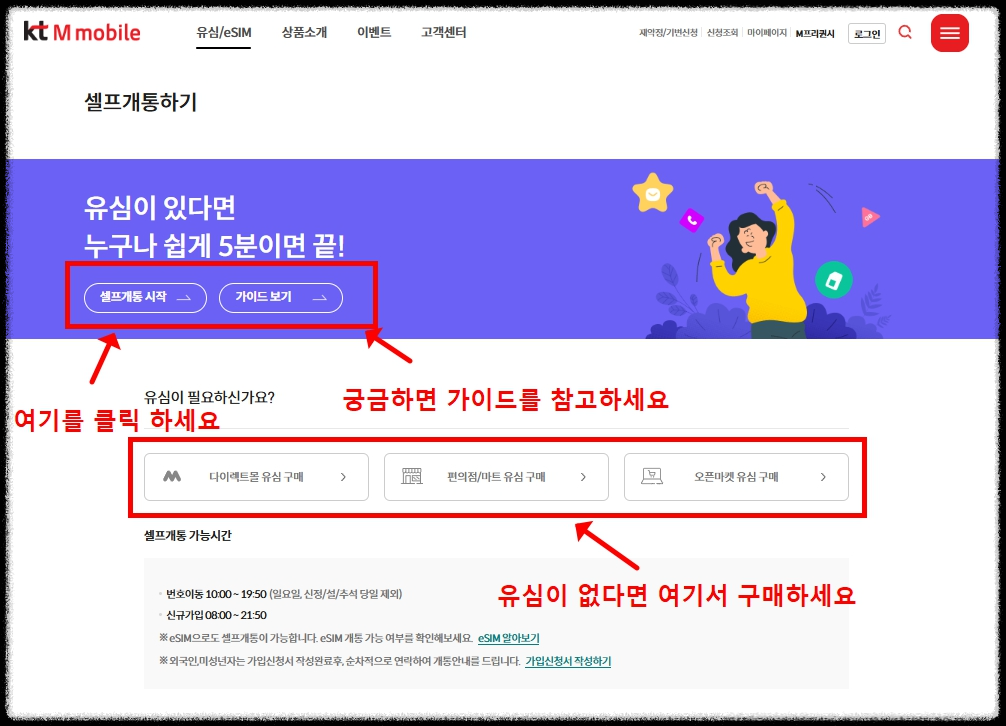Open the eSIM 알아보기 link
The image size is (1006, 726).
(509, 638)
